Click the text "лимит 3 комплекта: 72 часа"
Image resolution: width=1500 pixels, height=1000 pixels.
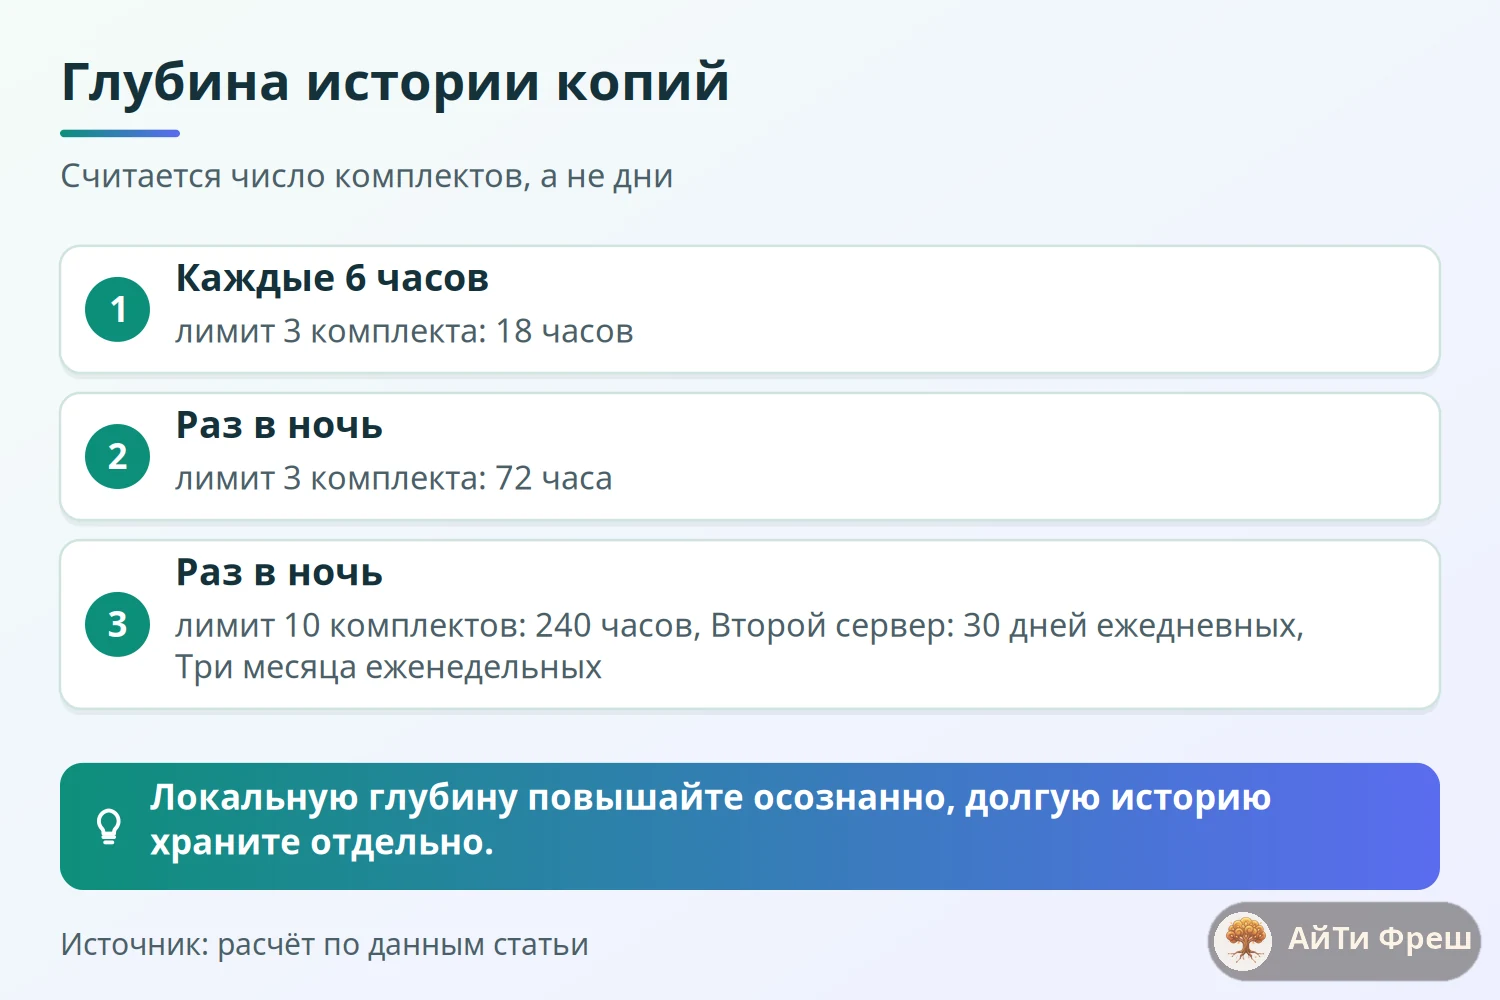pos(394,478)
